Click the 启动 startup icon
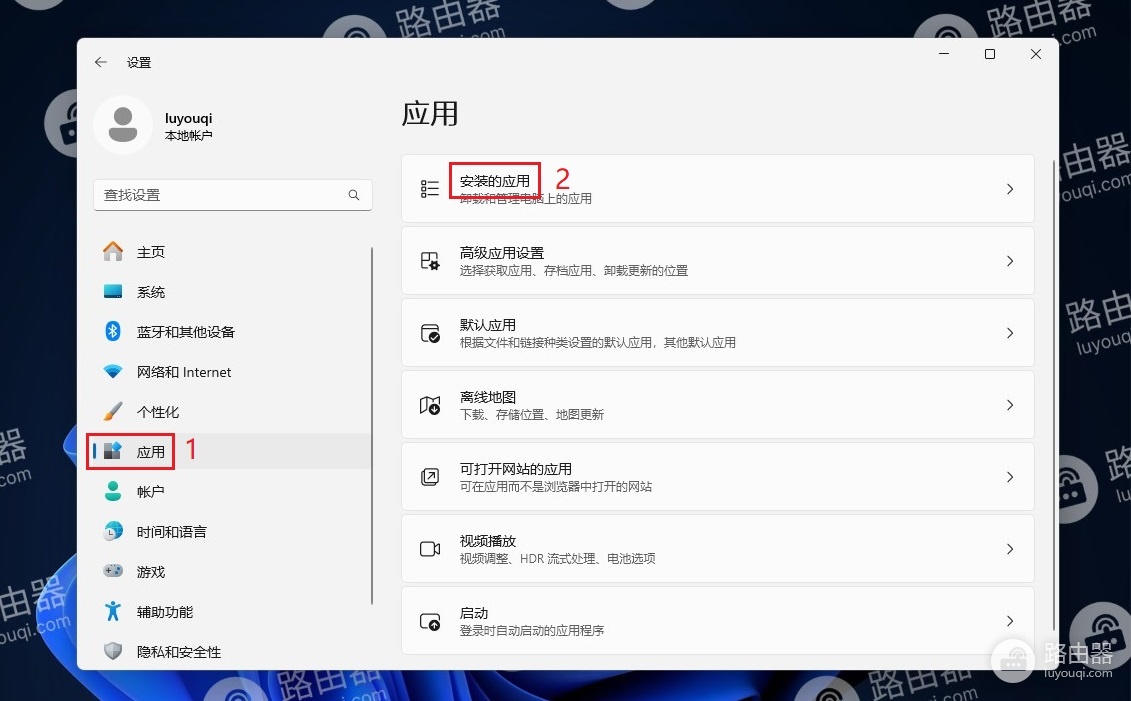1131x701 pixels. click(430, 621)
